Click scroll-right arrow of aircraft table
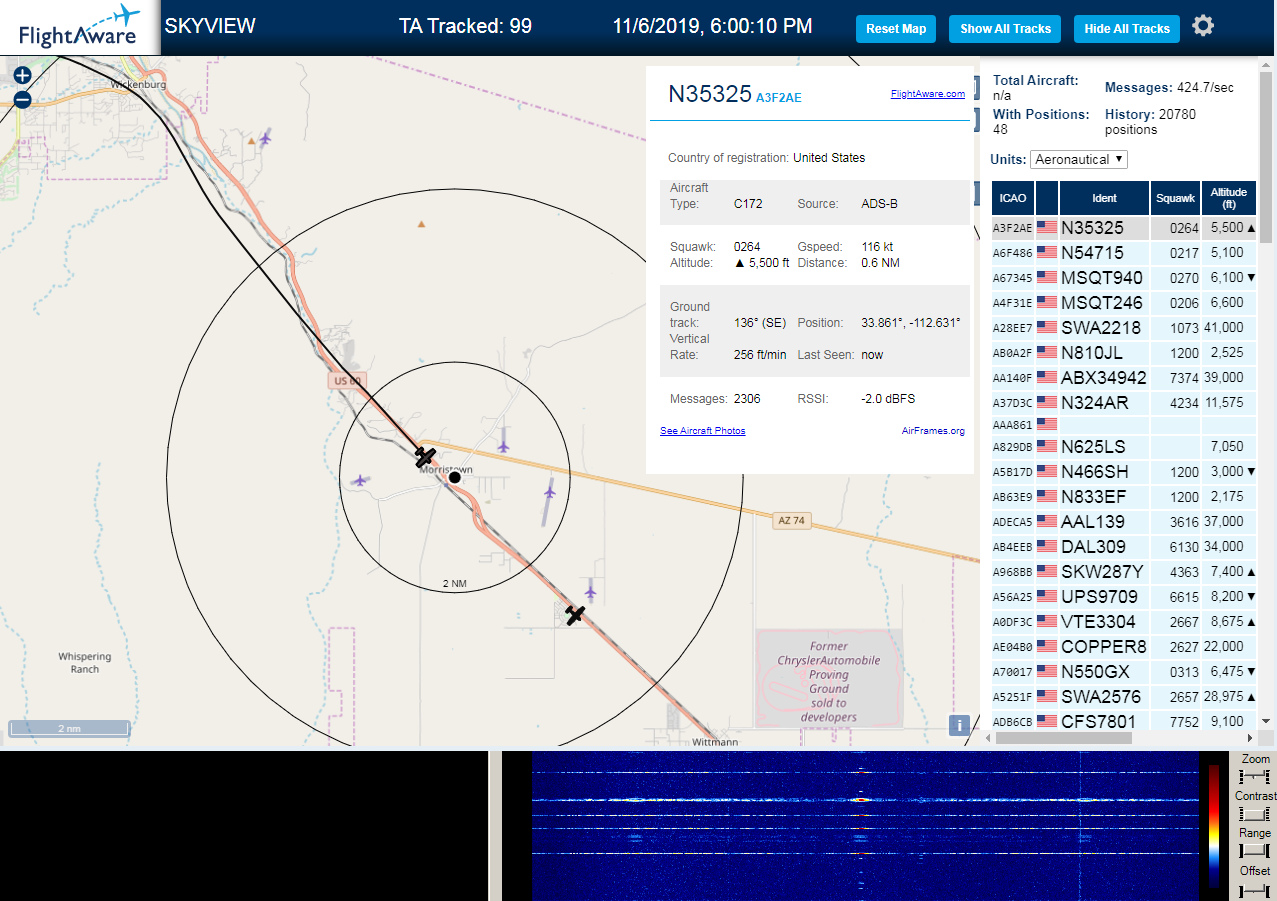 point(1250,738)
